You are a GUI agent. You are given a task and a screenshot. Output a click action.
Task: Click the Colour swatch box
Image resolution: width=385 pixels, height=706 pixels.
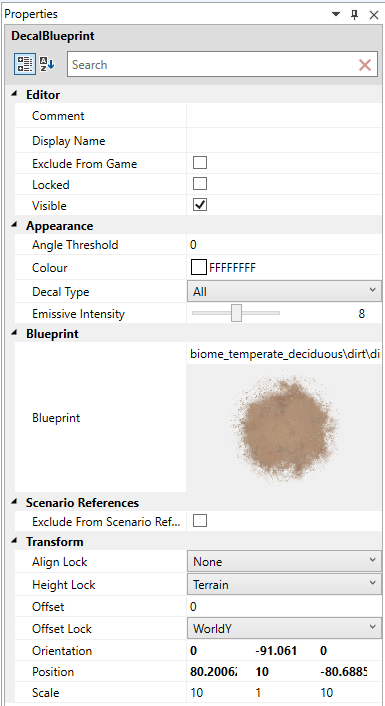(199, 267)
